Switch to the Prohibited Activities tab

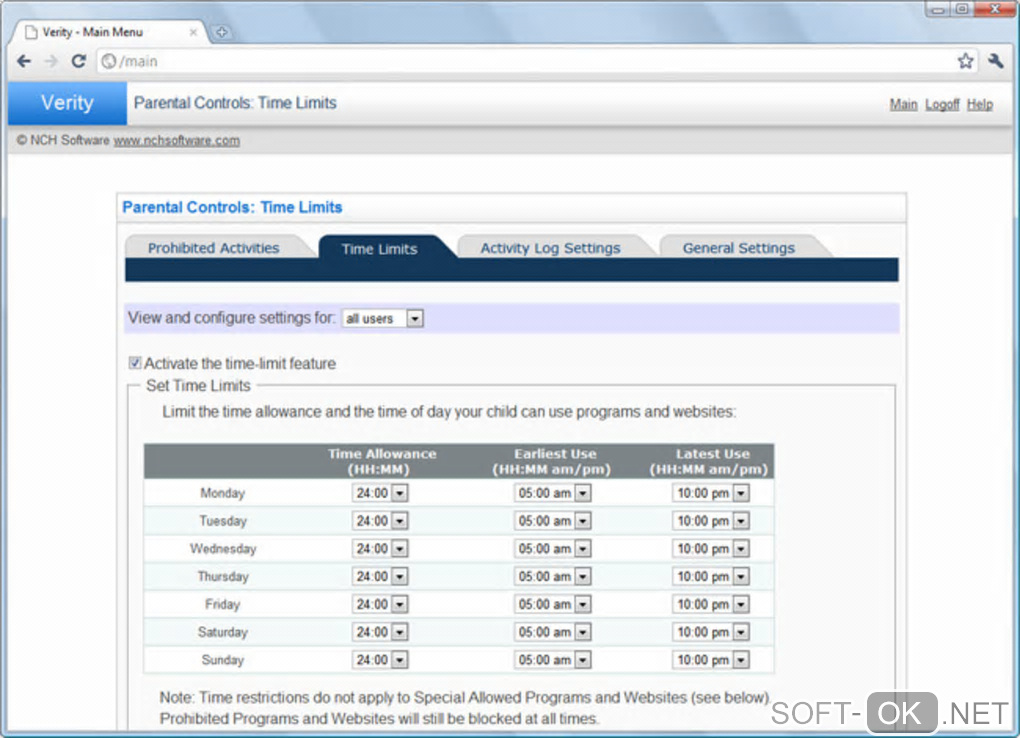click(x=213, y=248)
